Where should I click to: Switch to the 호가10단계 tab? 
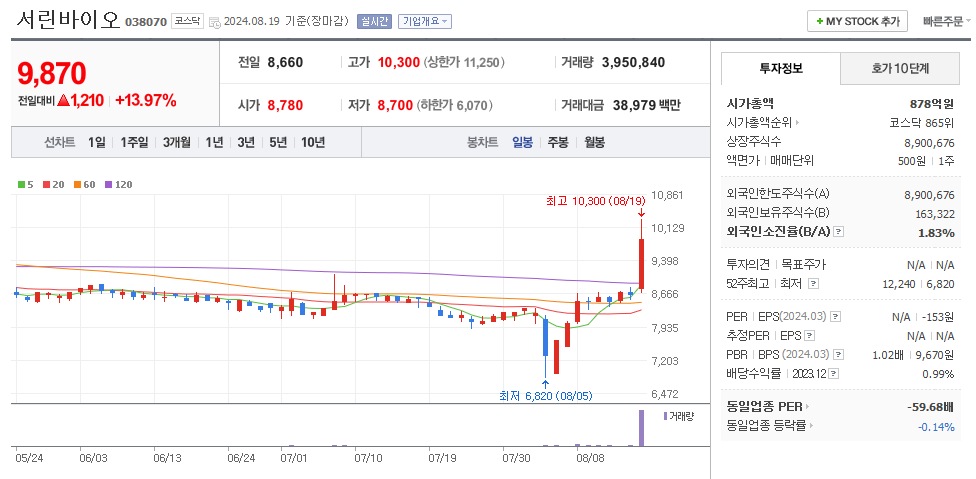[900, 68]
